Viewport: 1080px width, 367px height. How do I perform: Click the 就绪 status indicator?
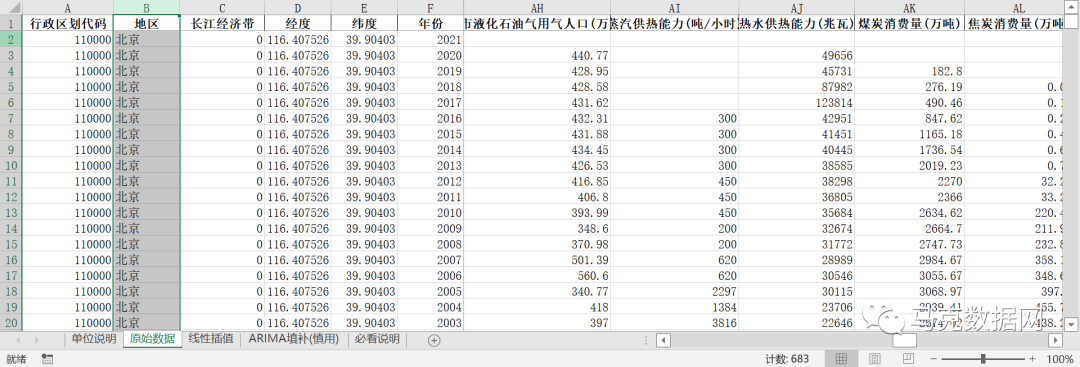16,359
